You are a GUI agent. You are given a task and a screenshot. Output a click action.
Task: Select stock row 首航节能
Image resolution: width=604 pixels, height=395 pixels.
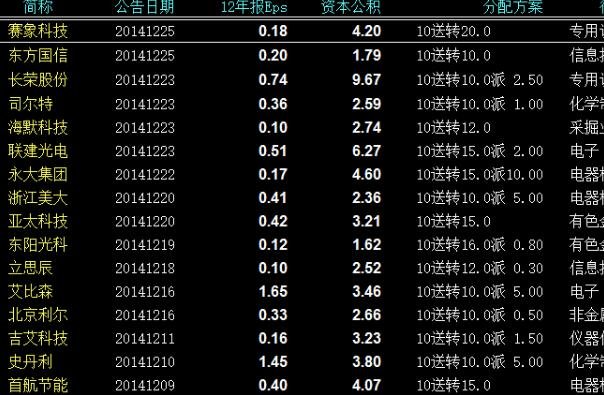(x=302, y=385)
